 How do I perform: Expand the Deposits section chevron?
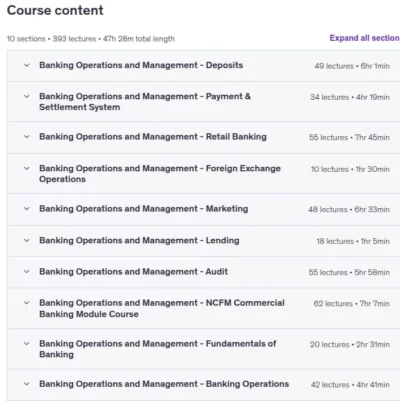click(x=27, y=65)
